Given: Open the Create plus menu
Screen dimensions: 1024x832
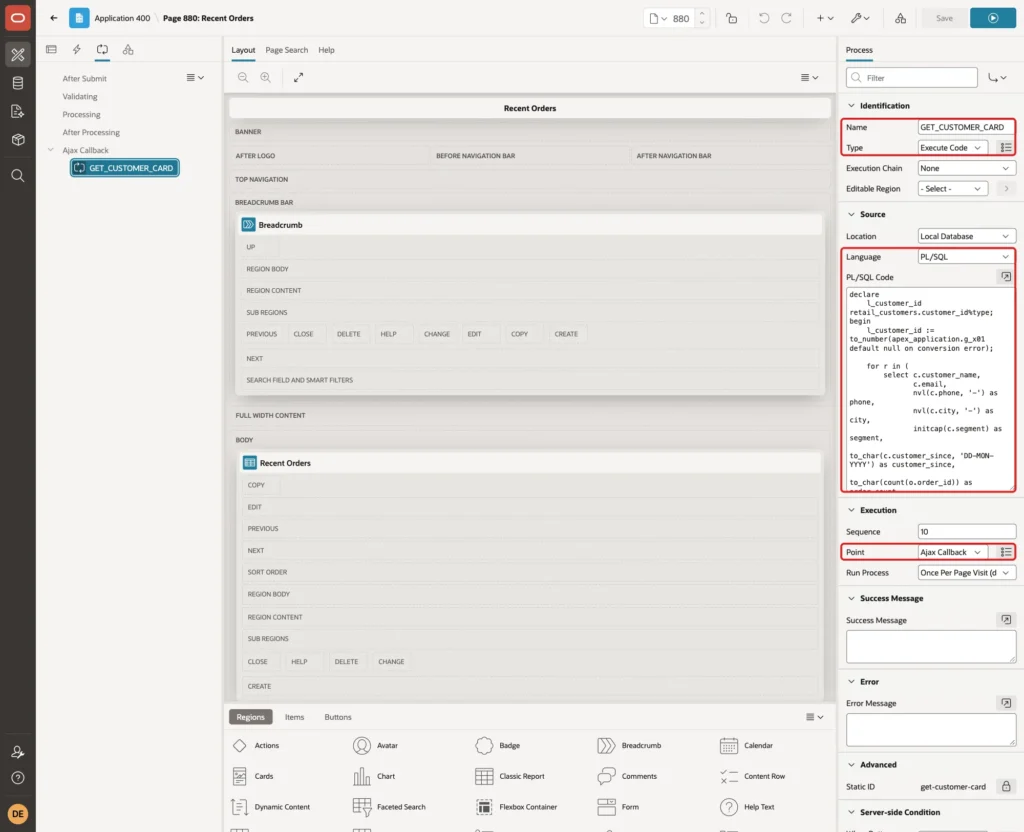Looking at the screenshot, I should (825, 18).
